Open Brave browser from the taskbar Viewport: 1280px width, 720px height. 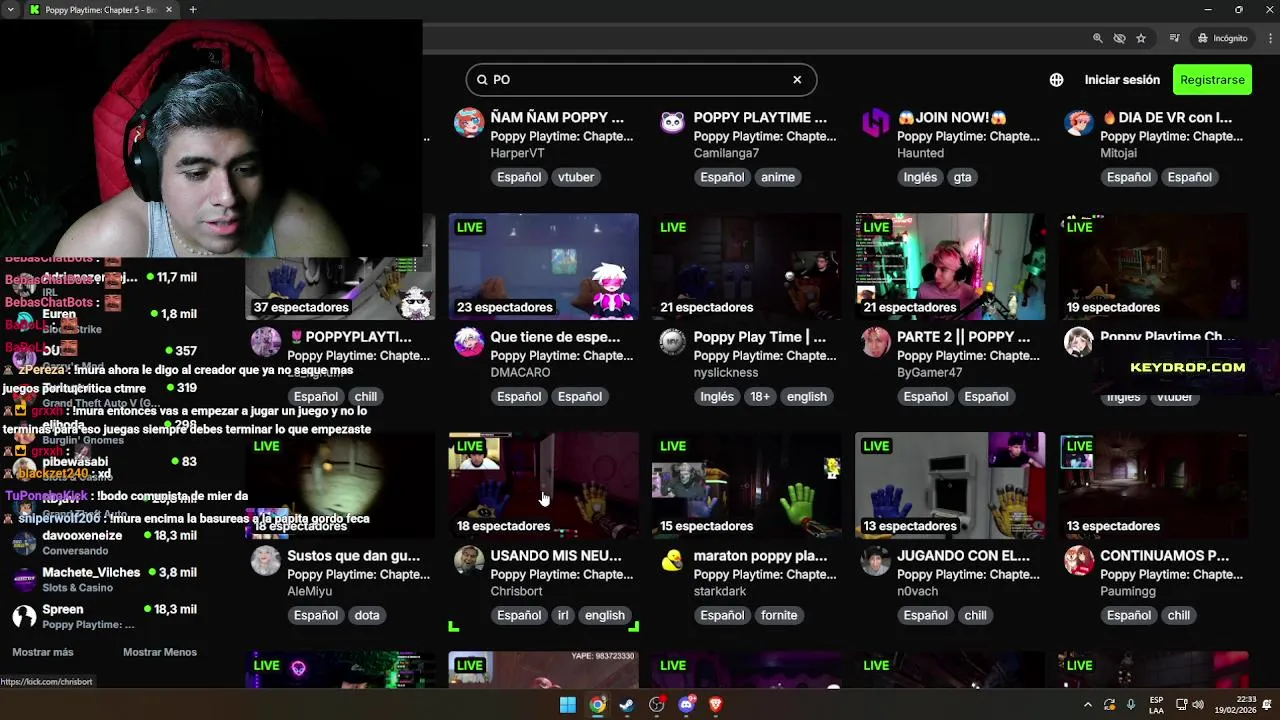pos(716,705)
